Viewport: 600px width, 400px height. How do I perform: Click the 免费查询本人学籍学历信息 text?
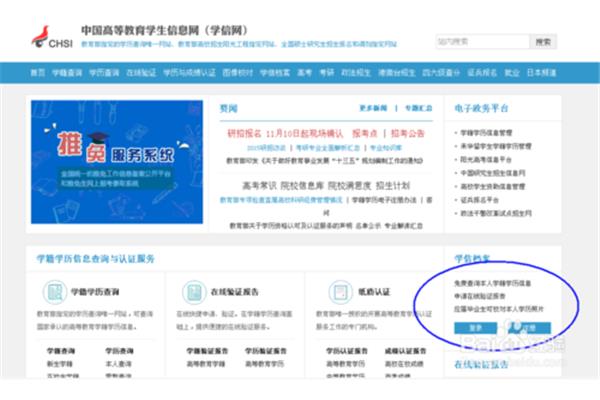tap(492, 283)
